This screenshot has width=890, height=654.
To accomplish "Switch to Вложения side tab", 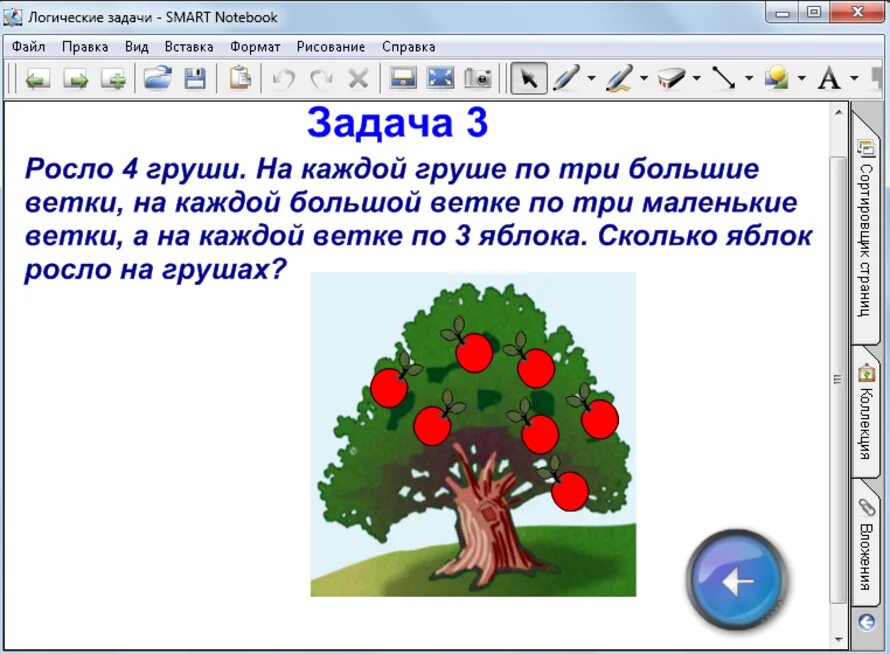I will click(x=865, y=544).
